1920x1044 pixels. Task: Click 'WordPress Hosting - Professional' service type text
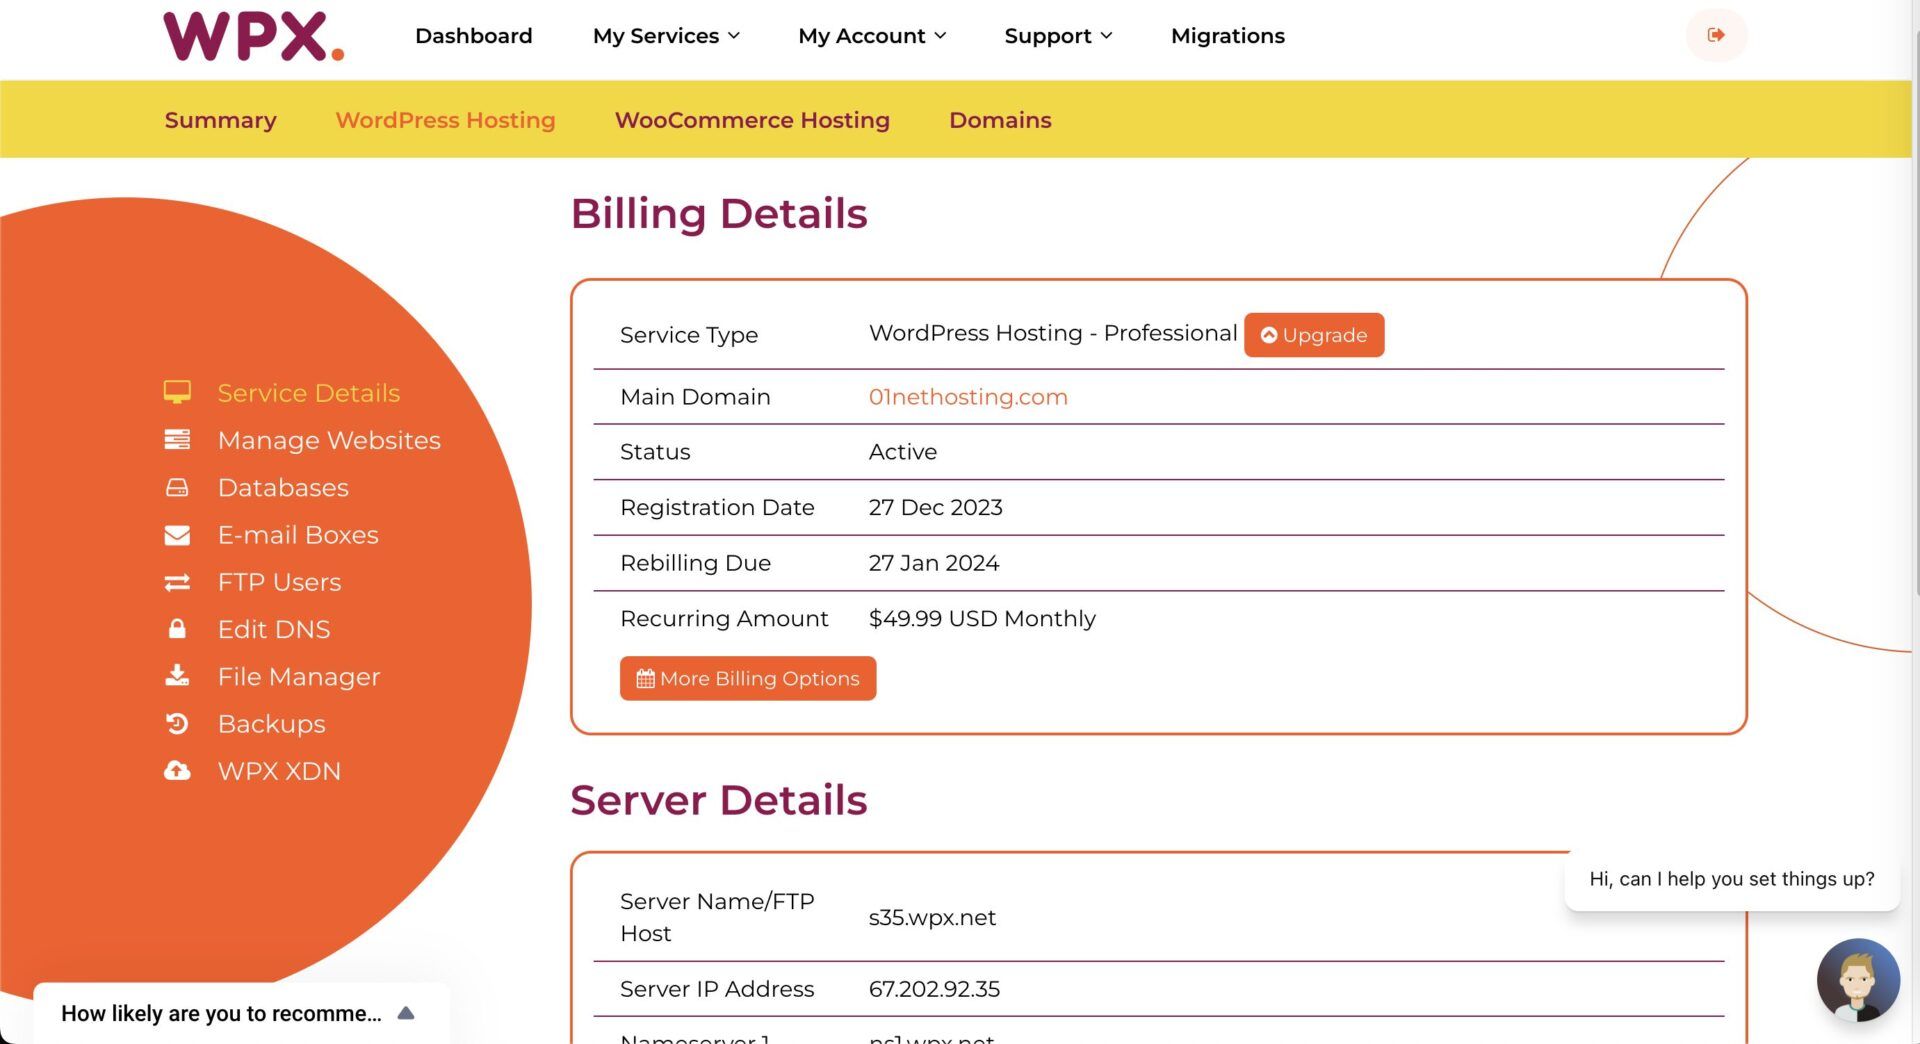pos(1053,333)
